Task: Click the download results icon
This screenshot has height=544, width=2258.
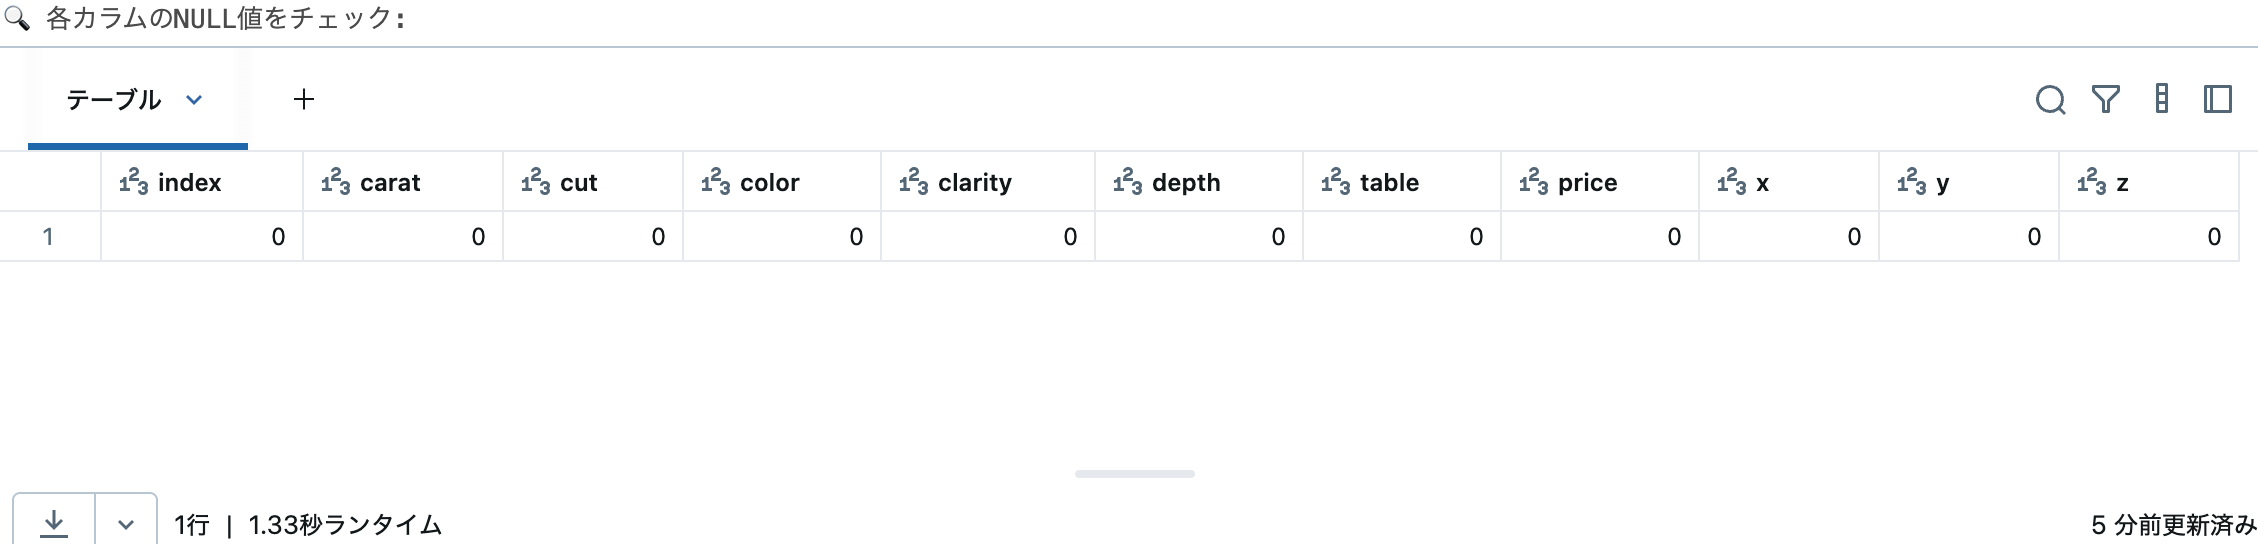Action: coord(54,523)
